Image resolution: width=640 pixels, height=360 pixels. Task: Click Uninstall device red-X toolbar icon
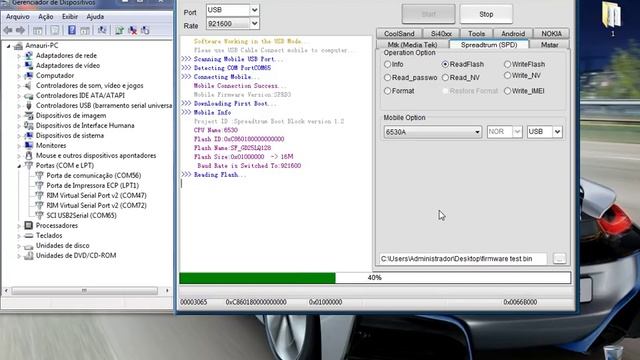click(132, 30)
